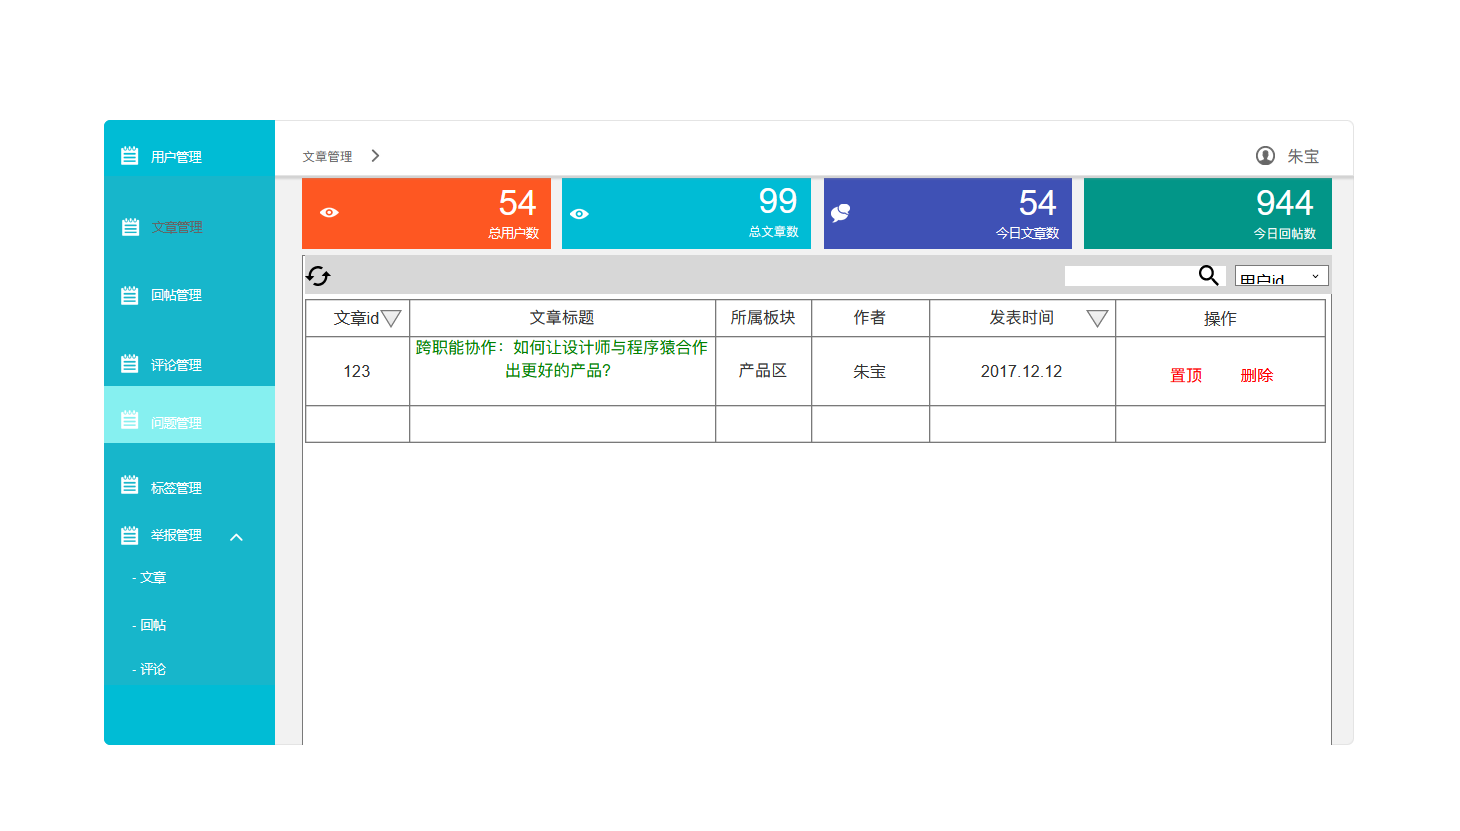Click 删除 for article 123
1460x831 pixels.
(x=1257, y=375)
